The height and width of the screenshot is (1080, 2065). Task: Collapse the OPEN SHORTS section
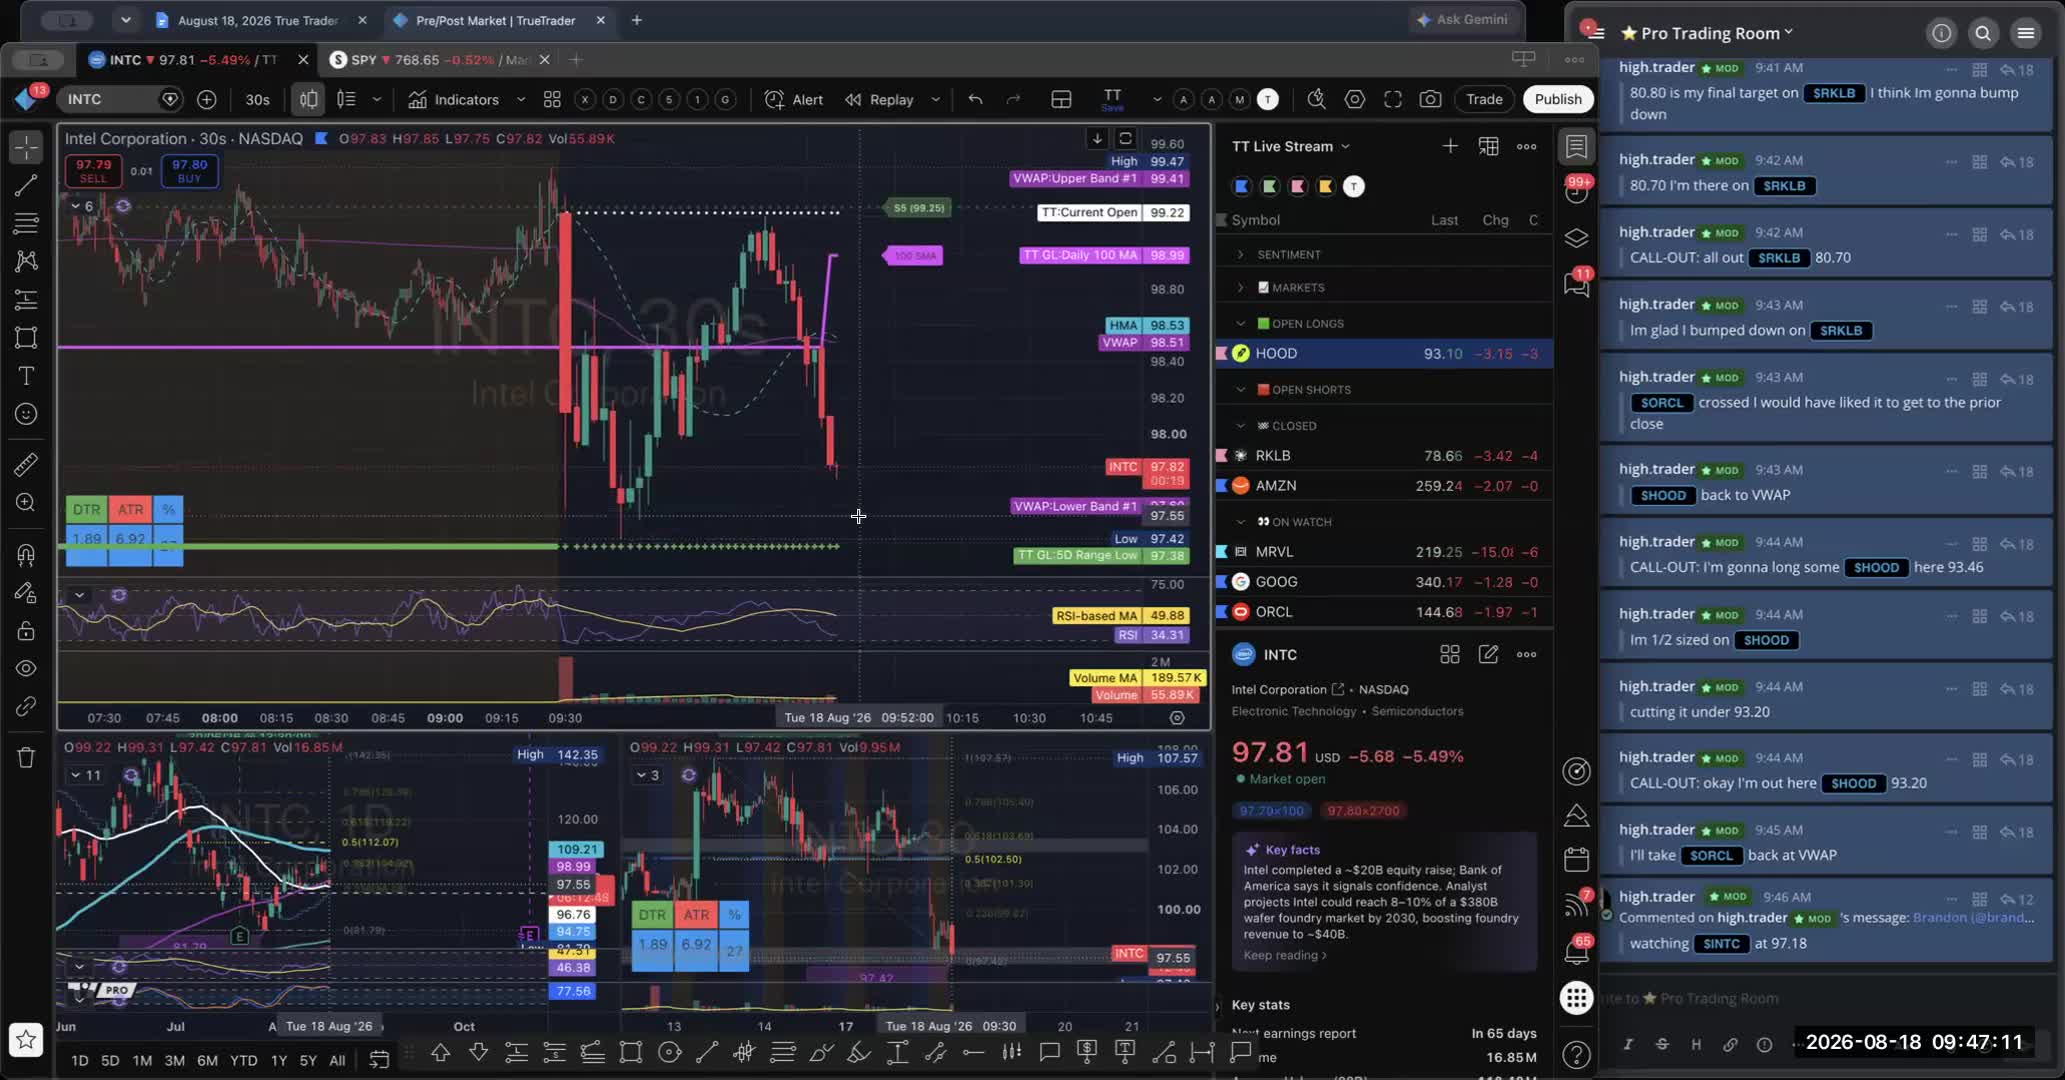coord(1241,389)
